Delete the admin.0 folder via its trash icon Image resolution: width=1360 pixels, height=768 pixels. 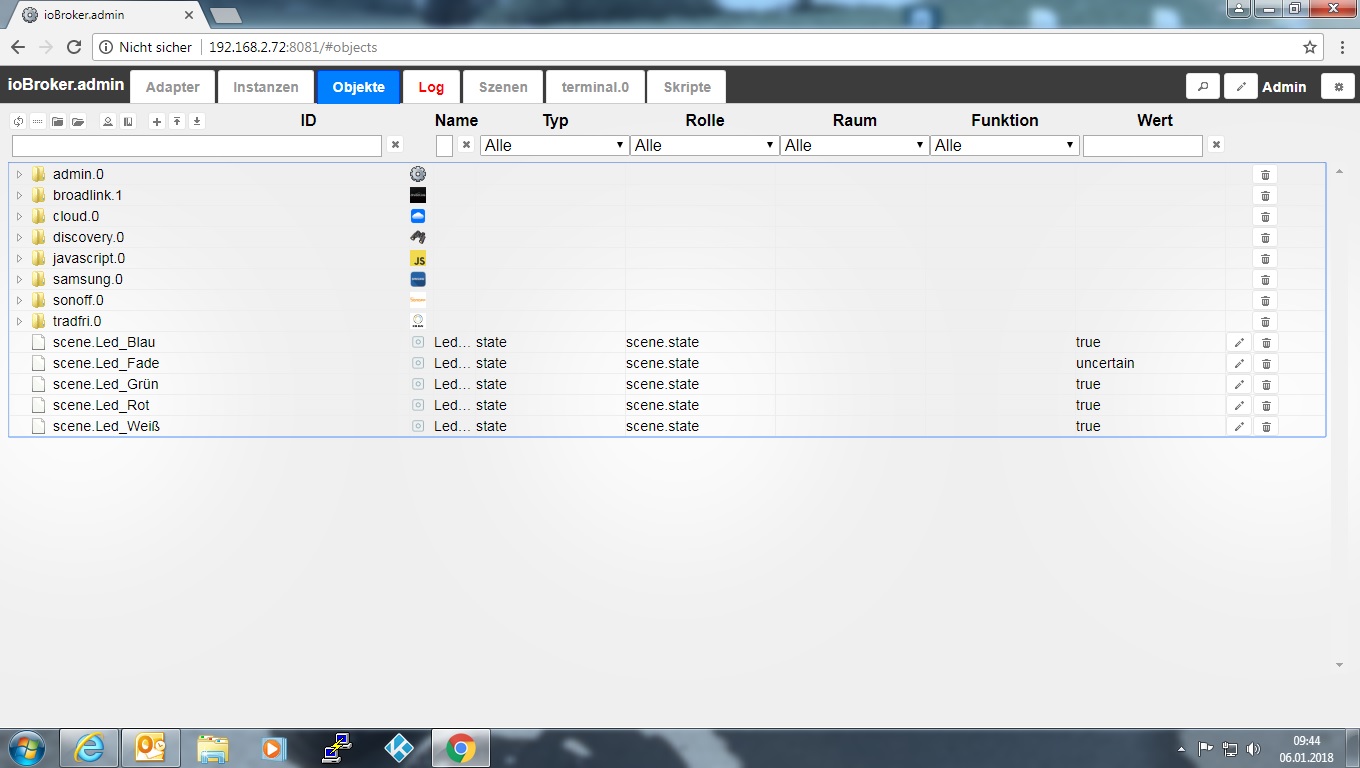(x=1265, y=174)
